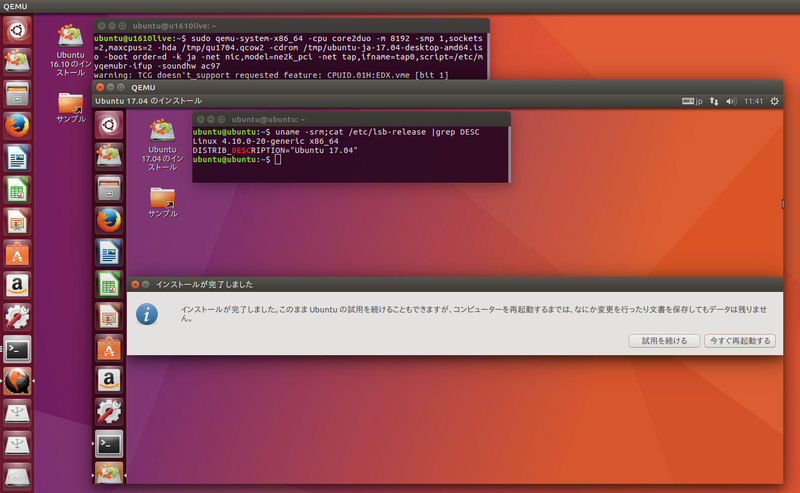The image size is (800, 493).
Task: Open Writer in the guest launcher
Action: [x=109, y=253]
